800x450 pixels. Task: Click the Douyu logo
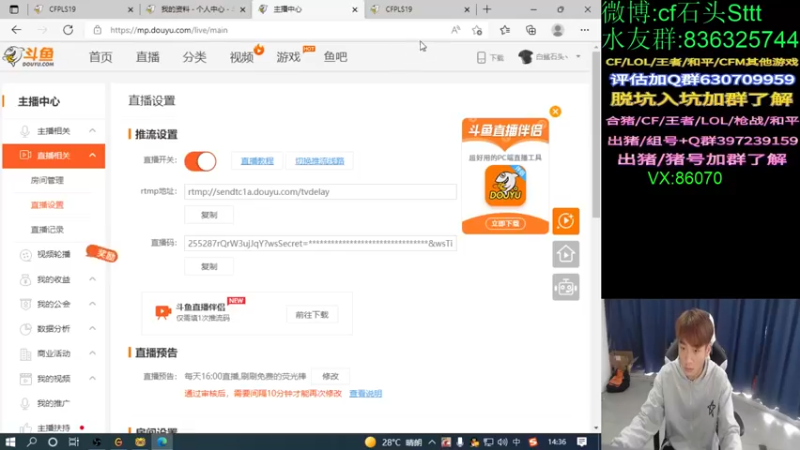(29, 56)
